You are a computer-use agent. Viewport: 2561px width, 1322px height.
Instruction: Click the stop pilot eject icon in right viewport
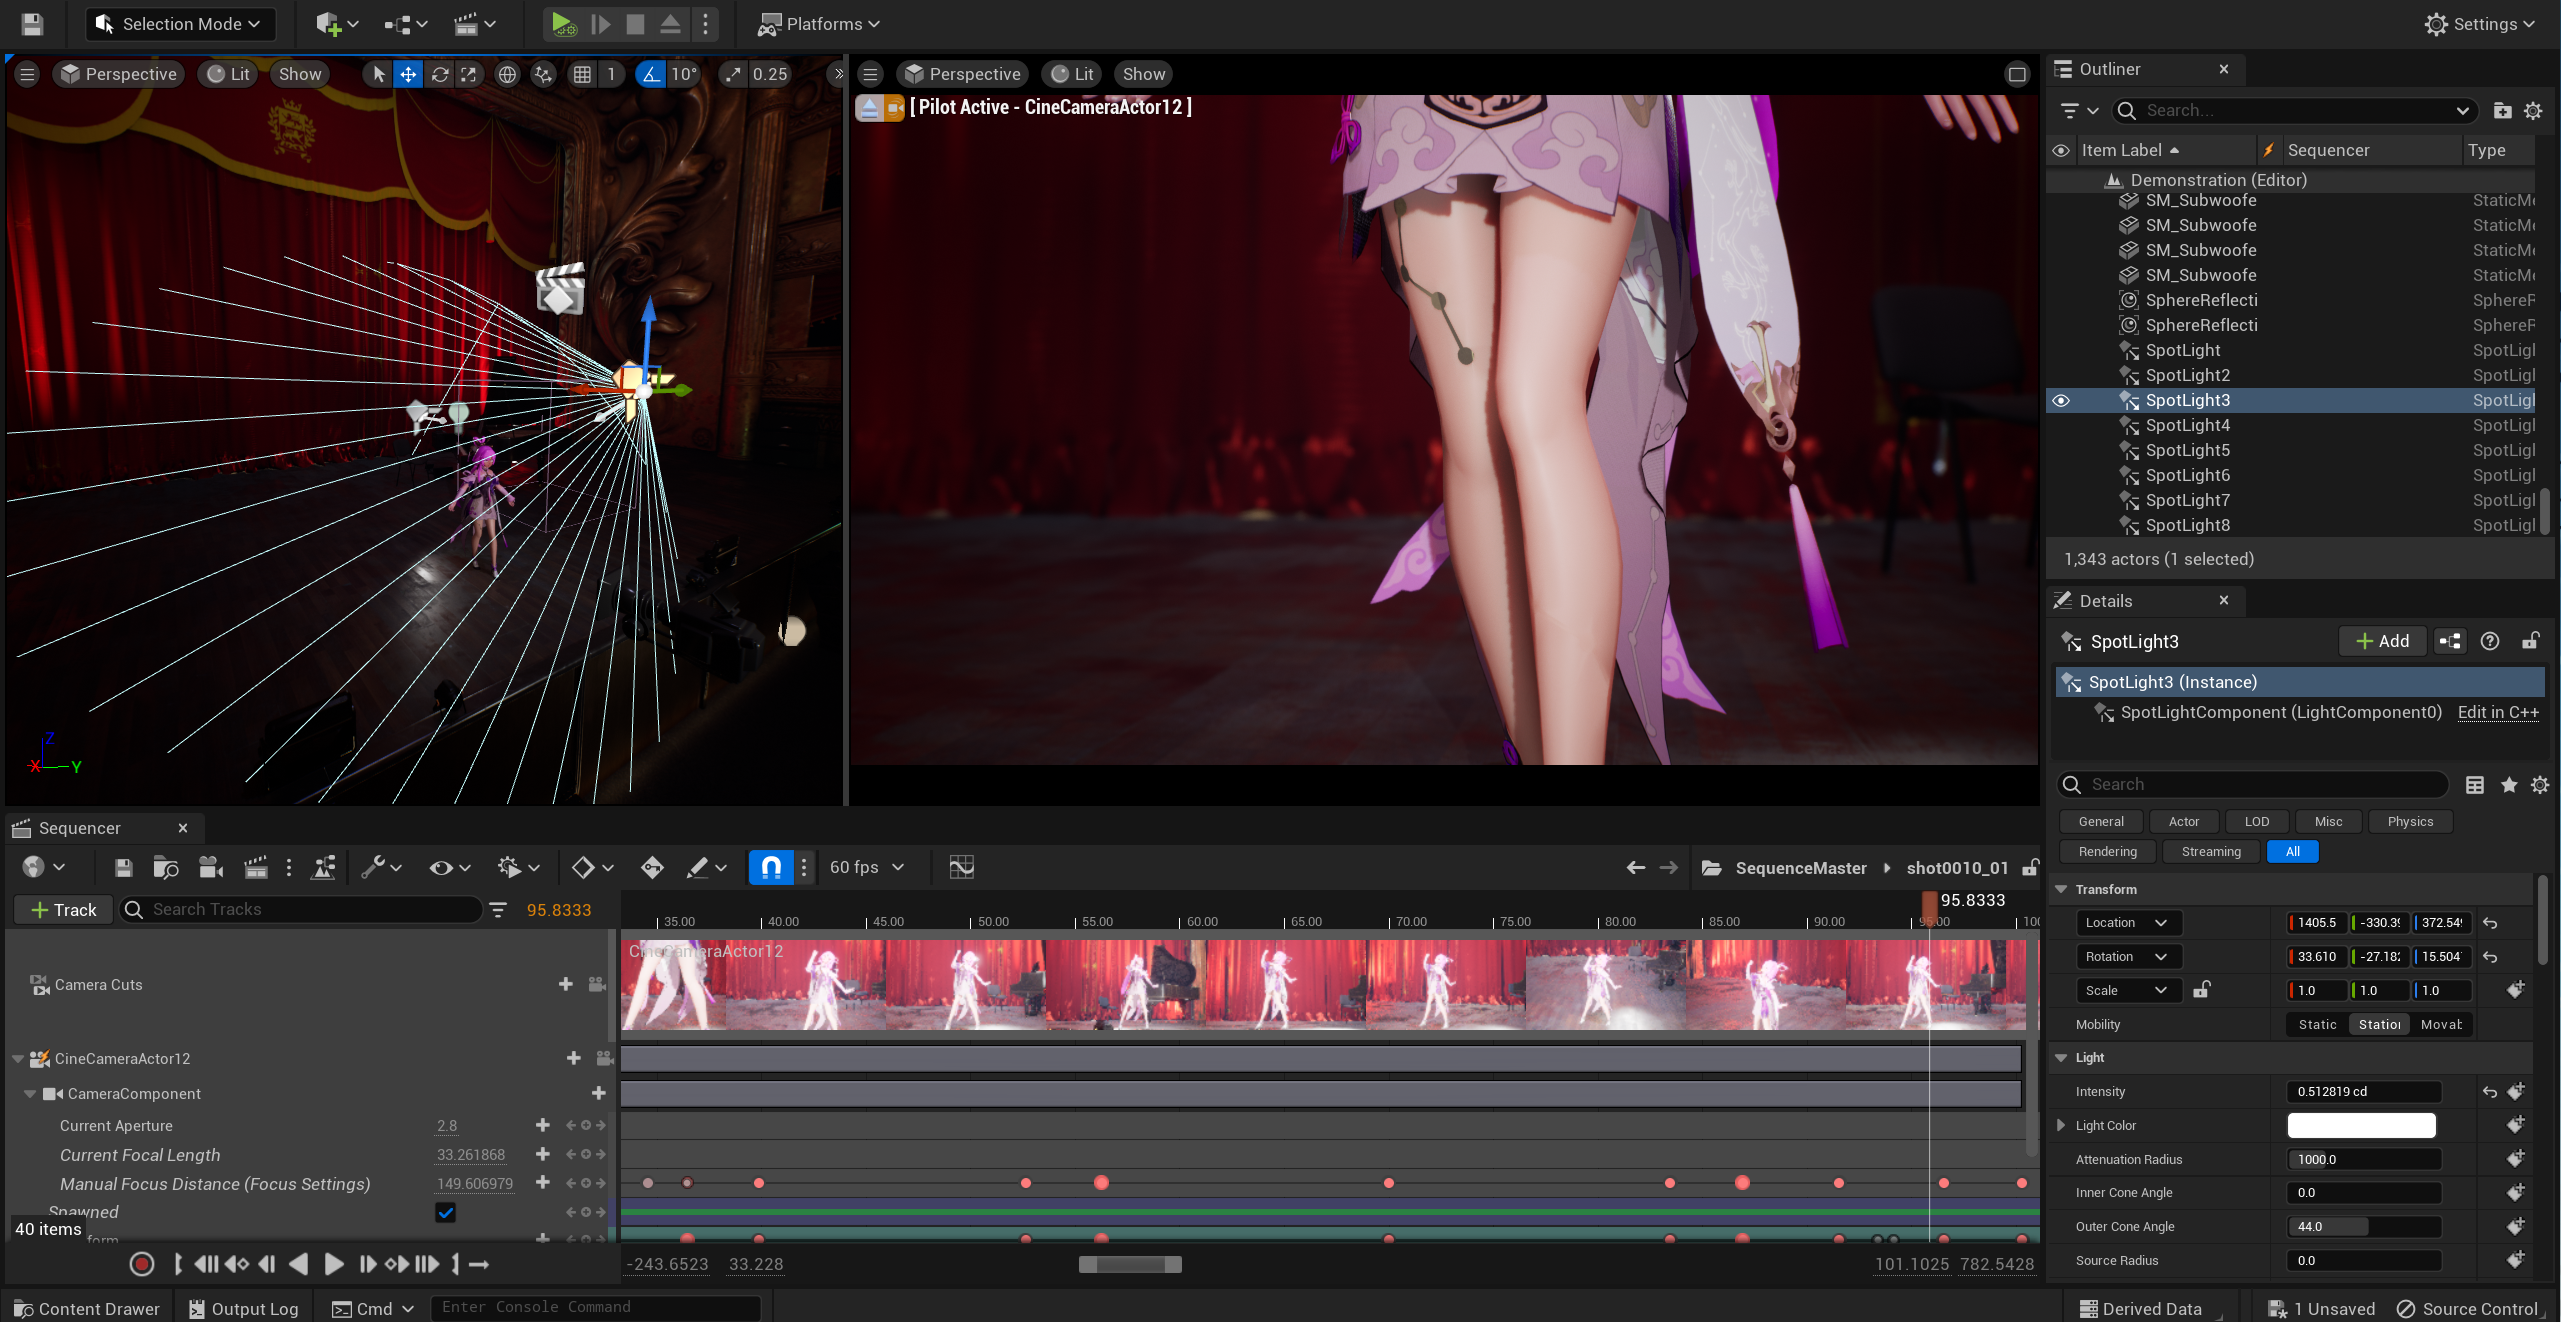[x=869, y=108]
